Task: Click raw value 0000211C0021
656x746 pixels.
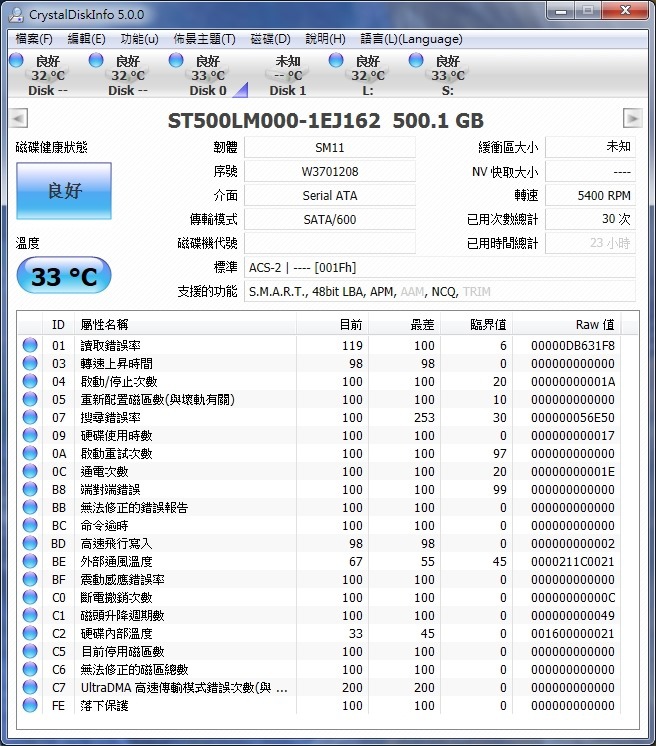Action: 573,561
